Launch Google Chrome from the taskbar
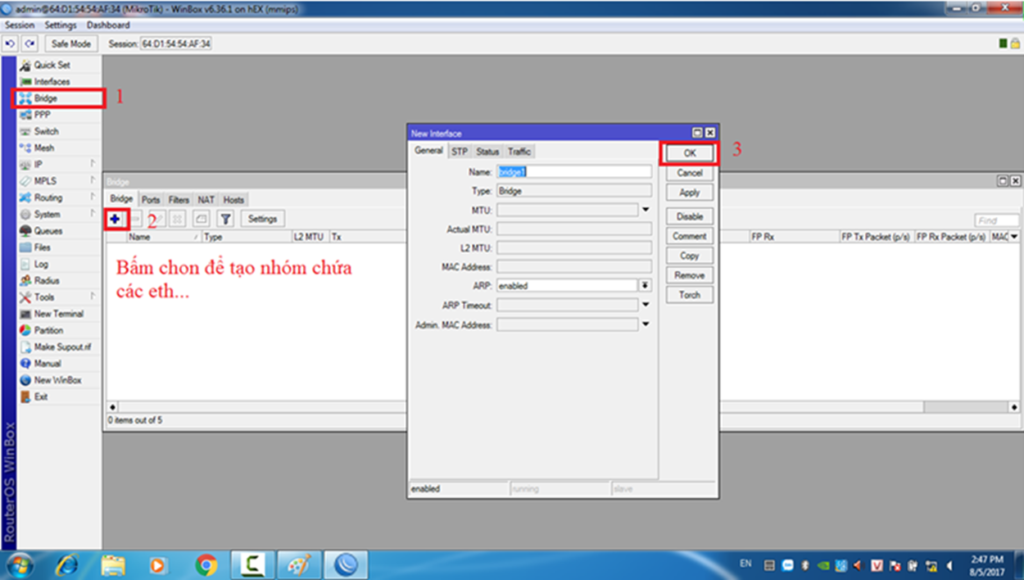 pyautogui.click(x=206, y=564)
